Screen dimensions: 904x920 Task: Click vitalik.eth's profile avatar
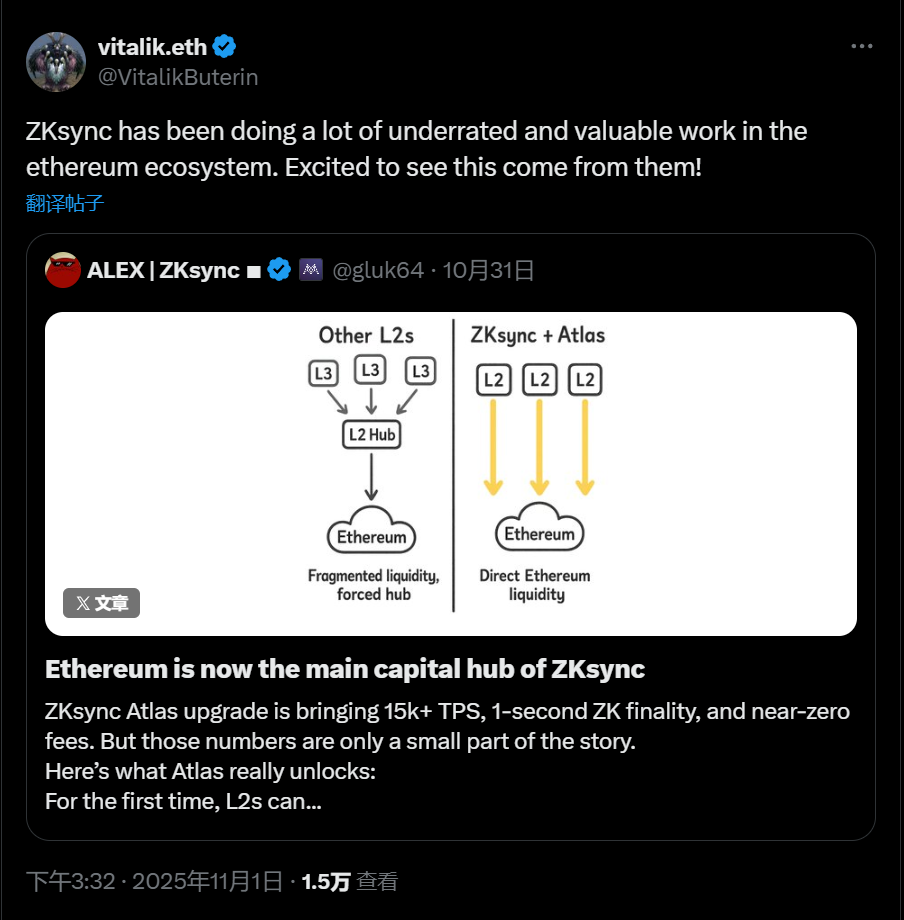[56, 61]
